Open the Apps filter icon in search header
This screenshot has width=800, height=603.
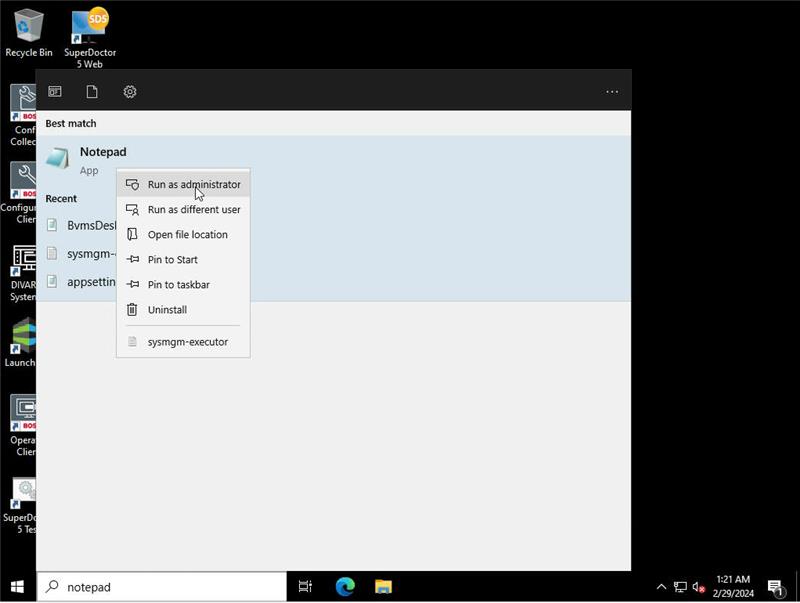coord(55,92)
